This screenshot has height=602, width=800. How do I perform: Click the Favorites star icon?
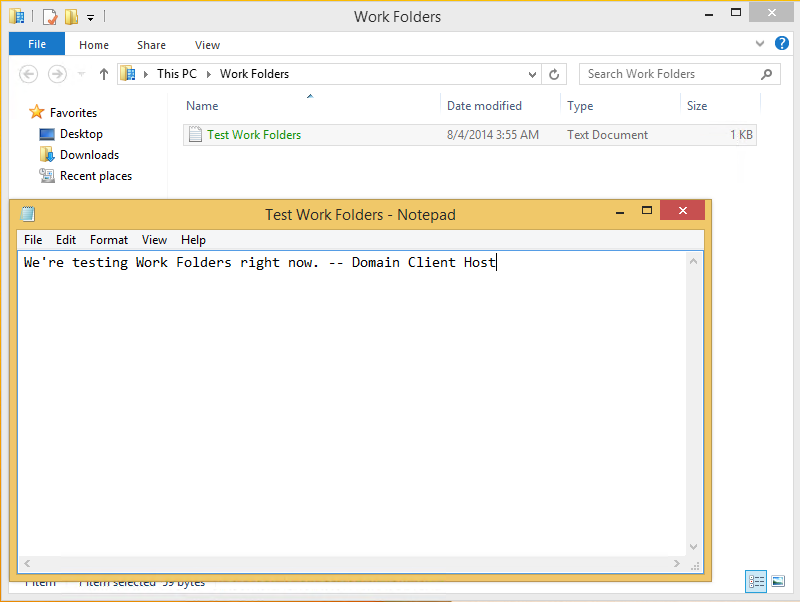click(x=37, y=112)
